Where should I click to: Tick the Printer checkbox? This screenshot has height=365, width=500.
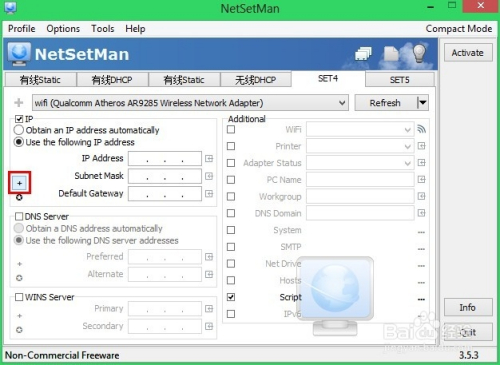pos(231,146)
